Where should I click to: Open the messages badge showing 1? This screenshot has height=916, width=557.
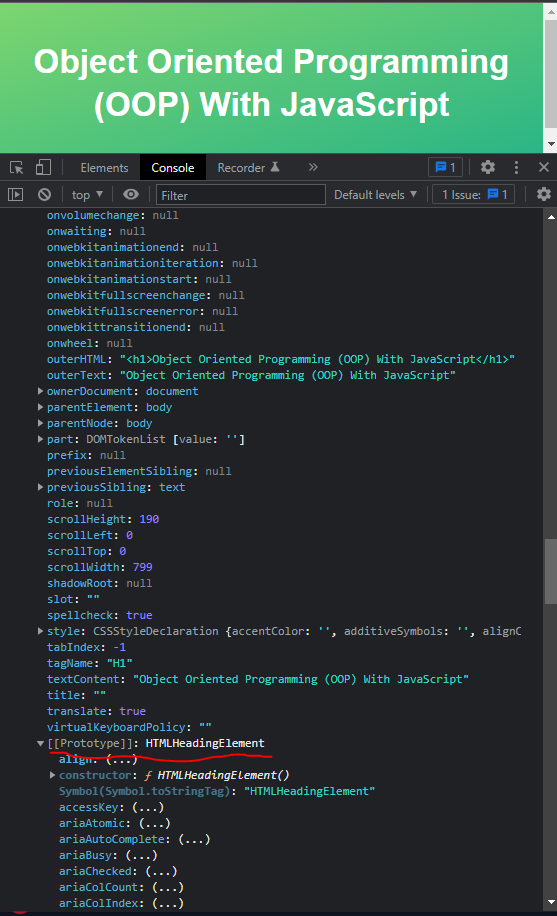click(x=445, y=168)
